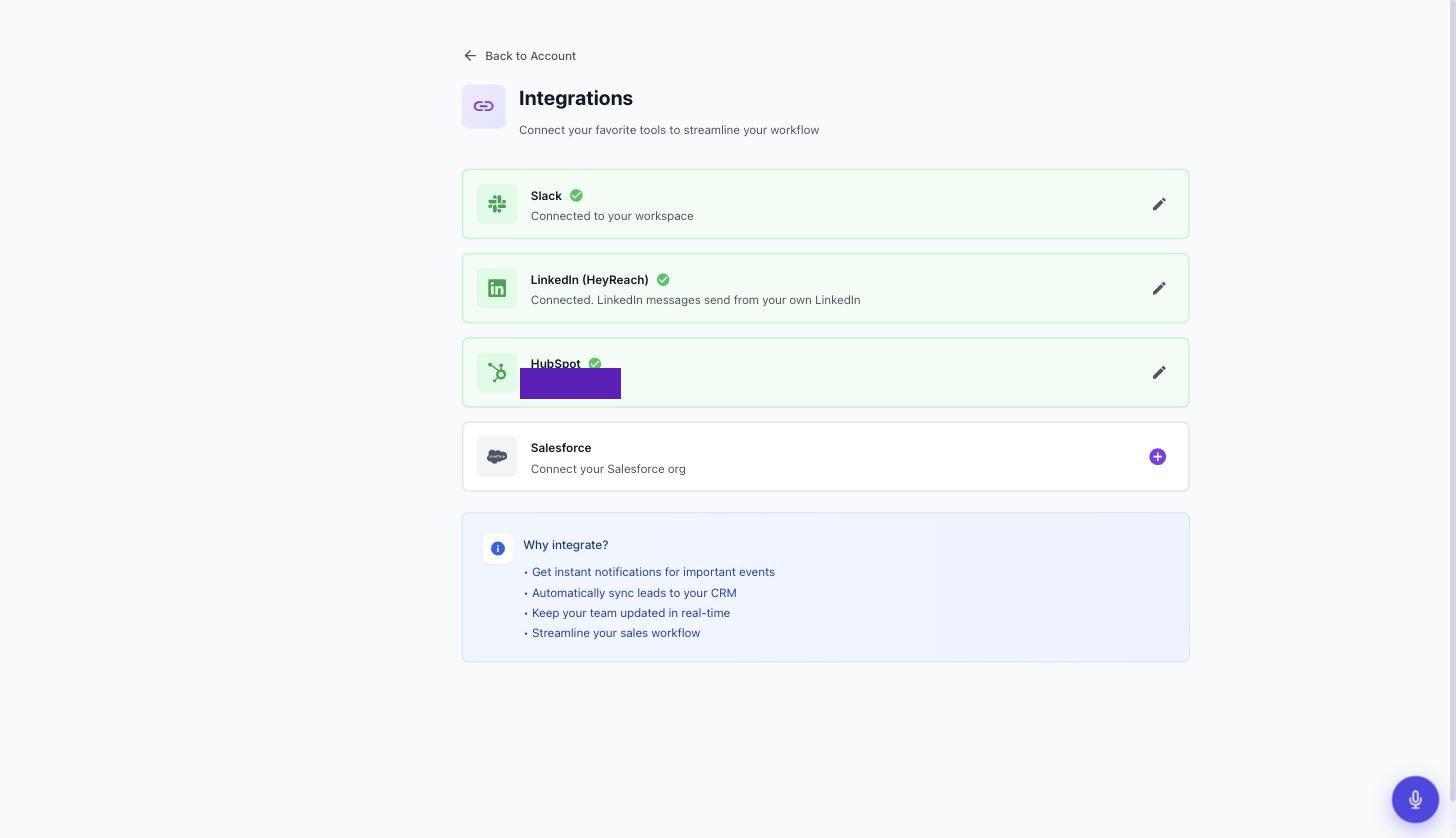Click the HubSpot logo icon
This screenshot has height=838, width=1456.
point(497,372)
